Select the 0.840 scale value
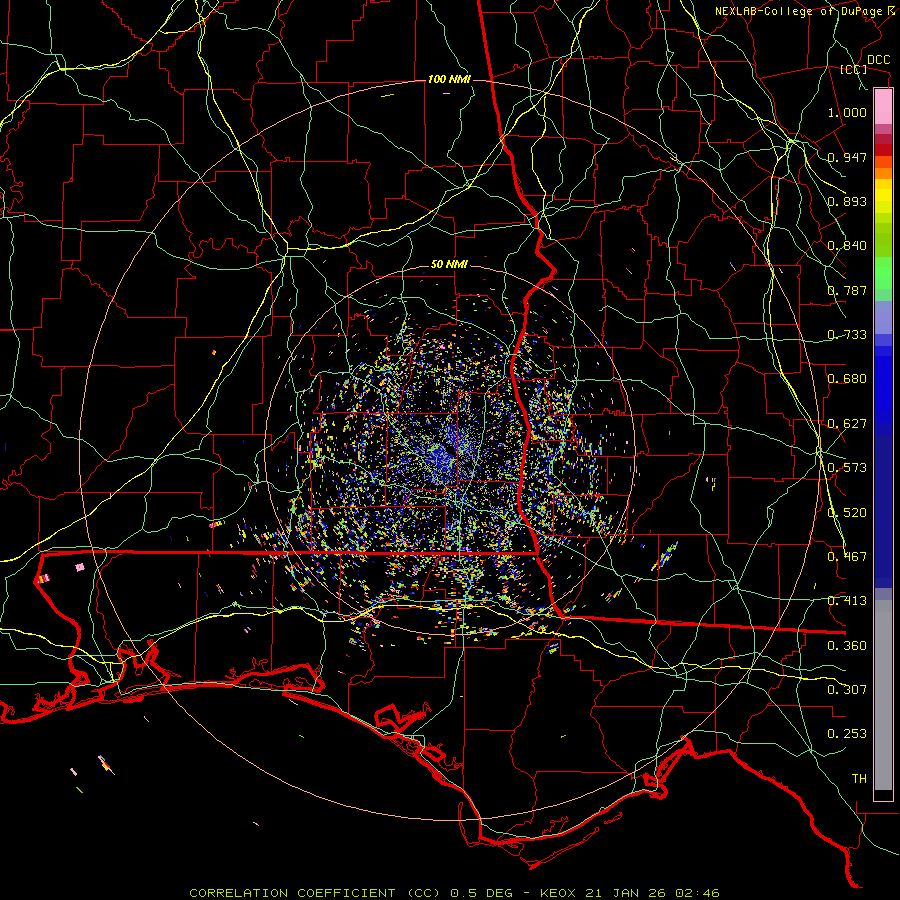Screen dimensions: 900x900 coord(847,246)
